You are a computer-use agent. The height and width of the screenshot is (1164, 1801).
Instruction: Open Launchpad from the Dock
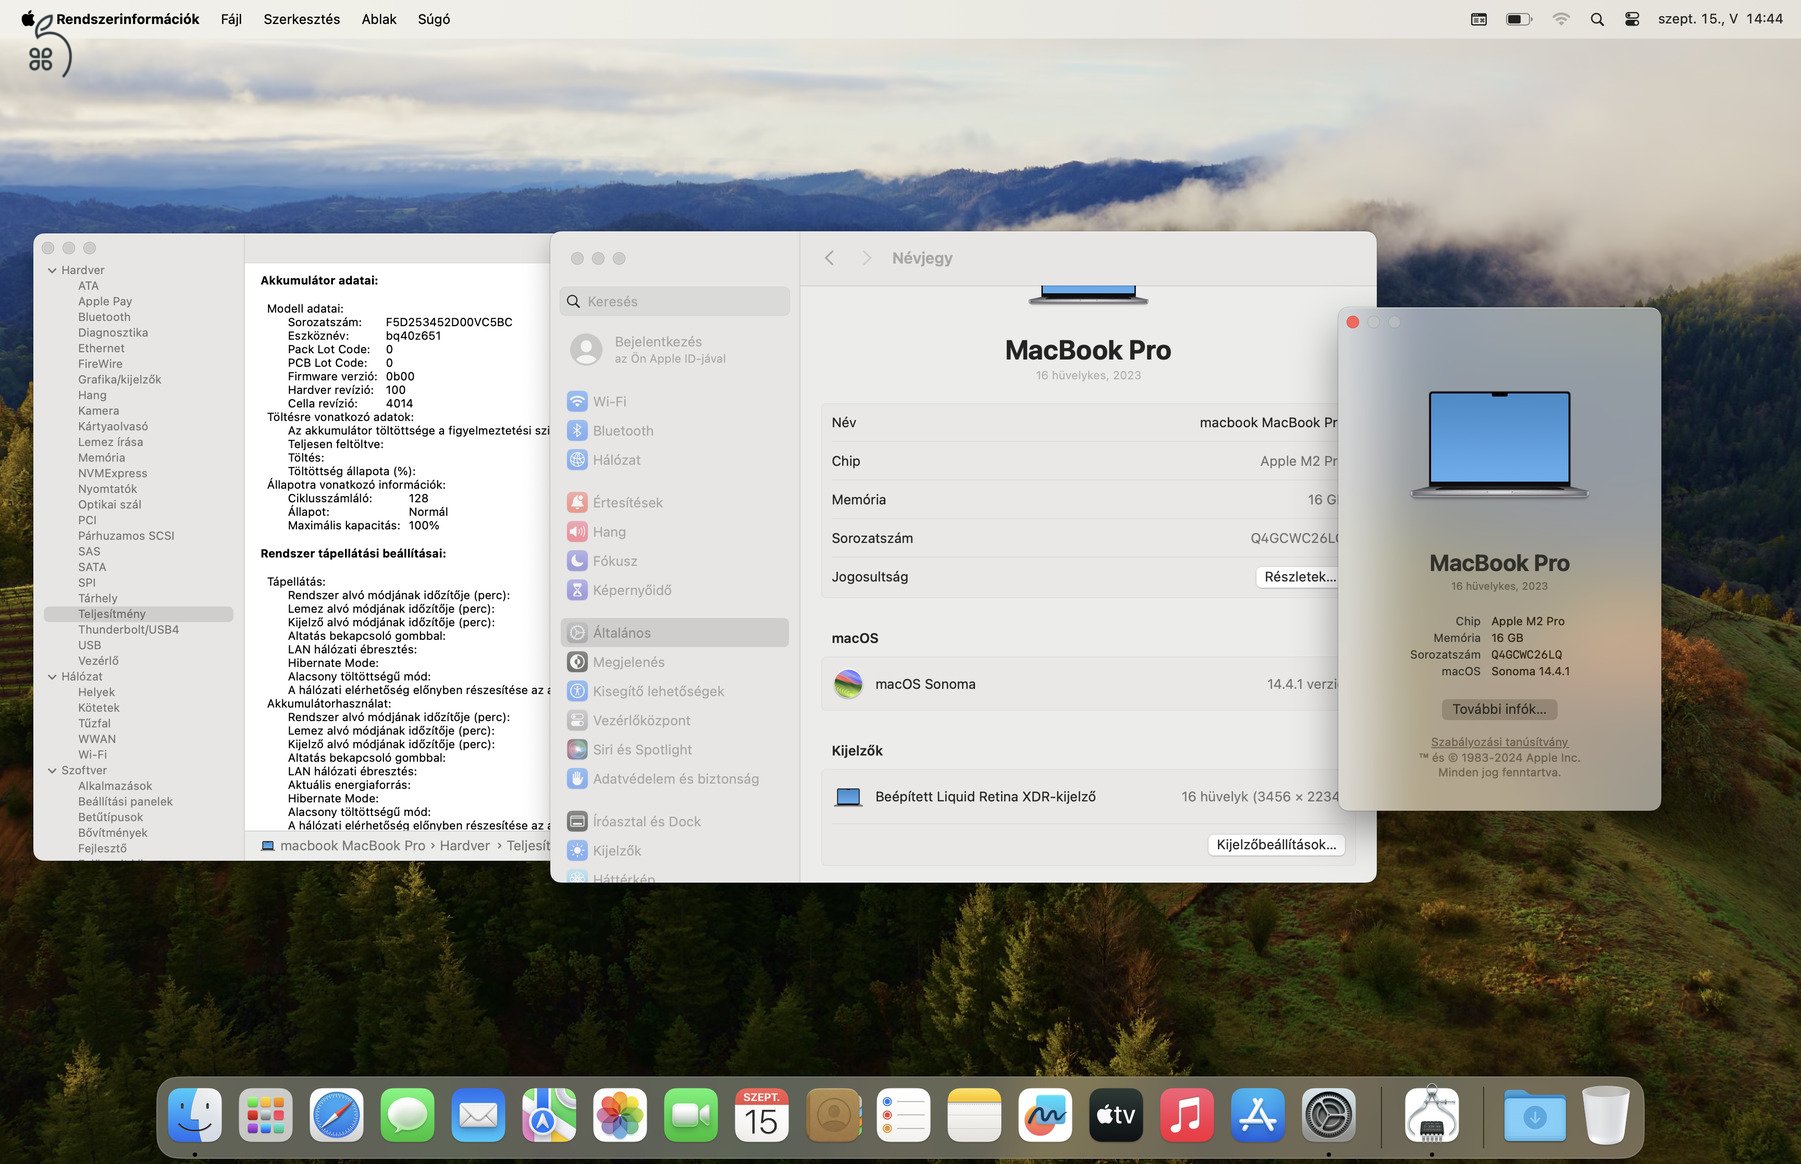[266, 1115]
